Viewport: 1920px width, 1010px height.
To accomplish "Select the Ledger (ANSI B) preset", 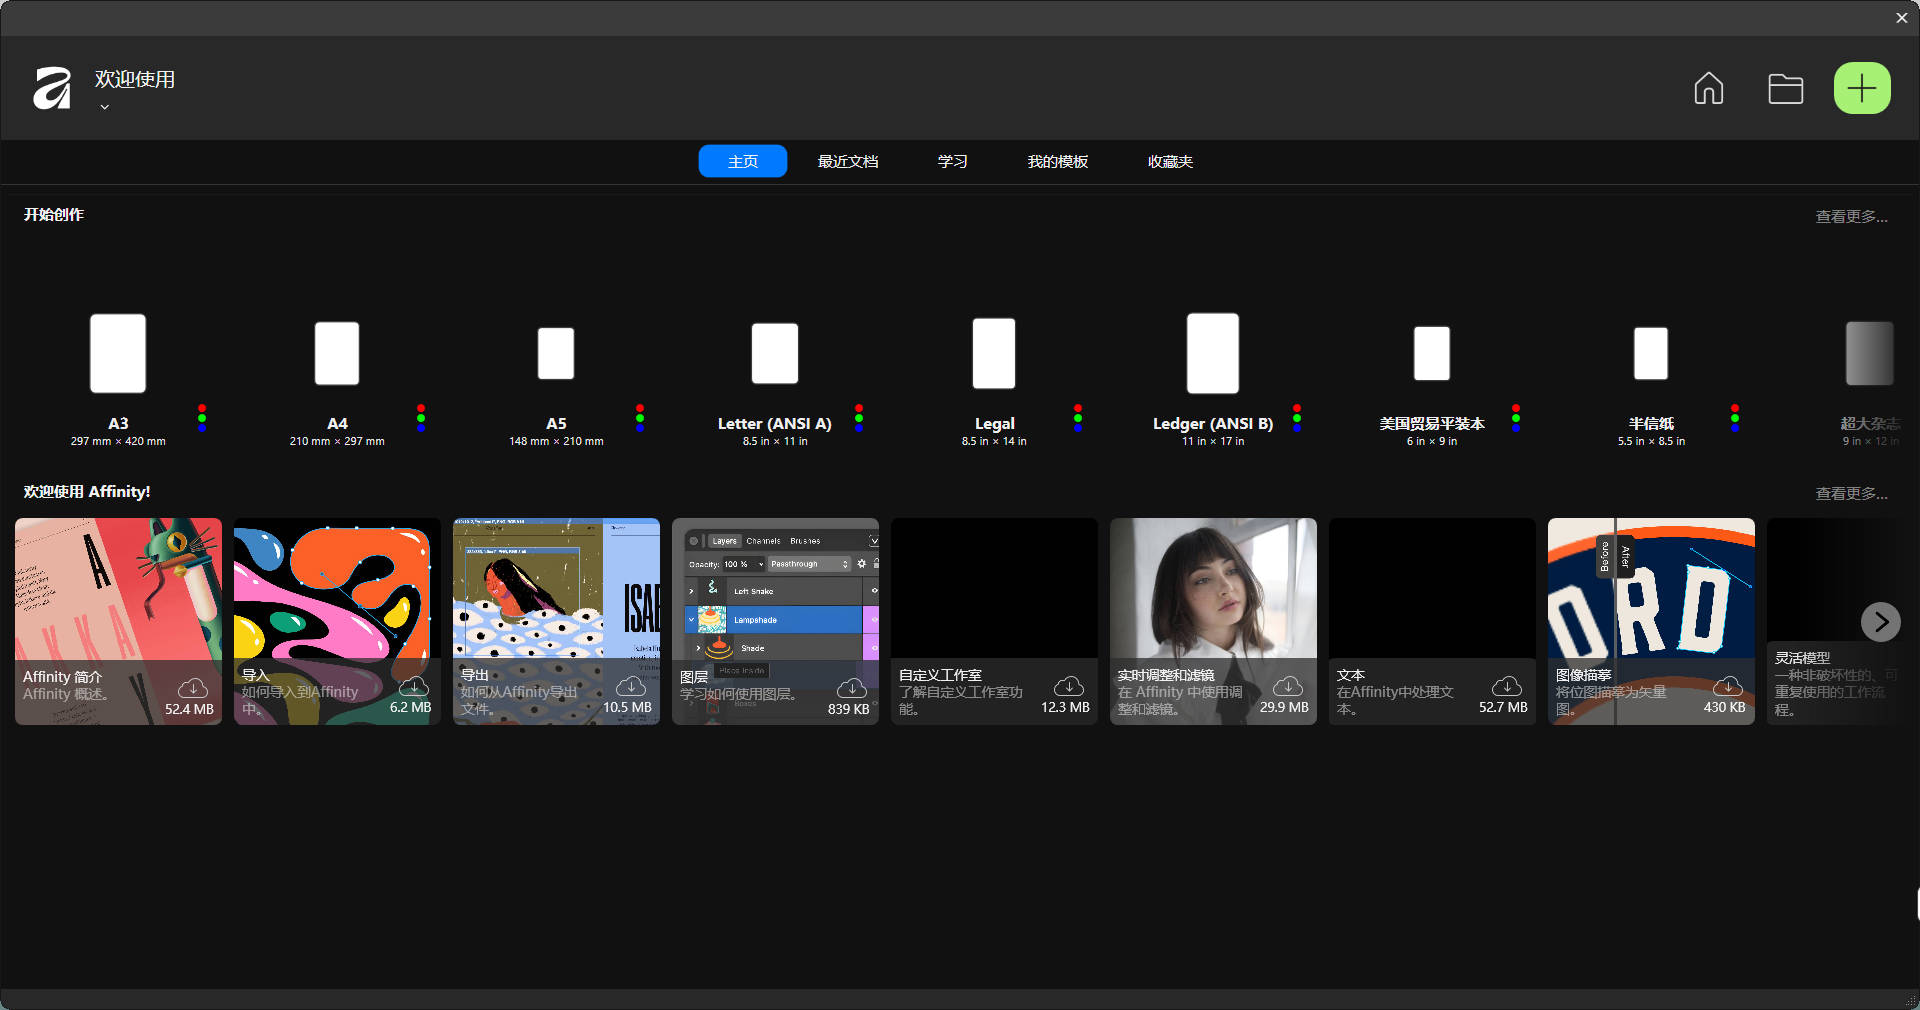I will pos(1213,353).
